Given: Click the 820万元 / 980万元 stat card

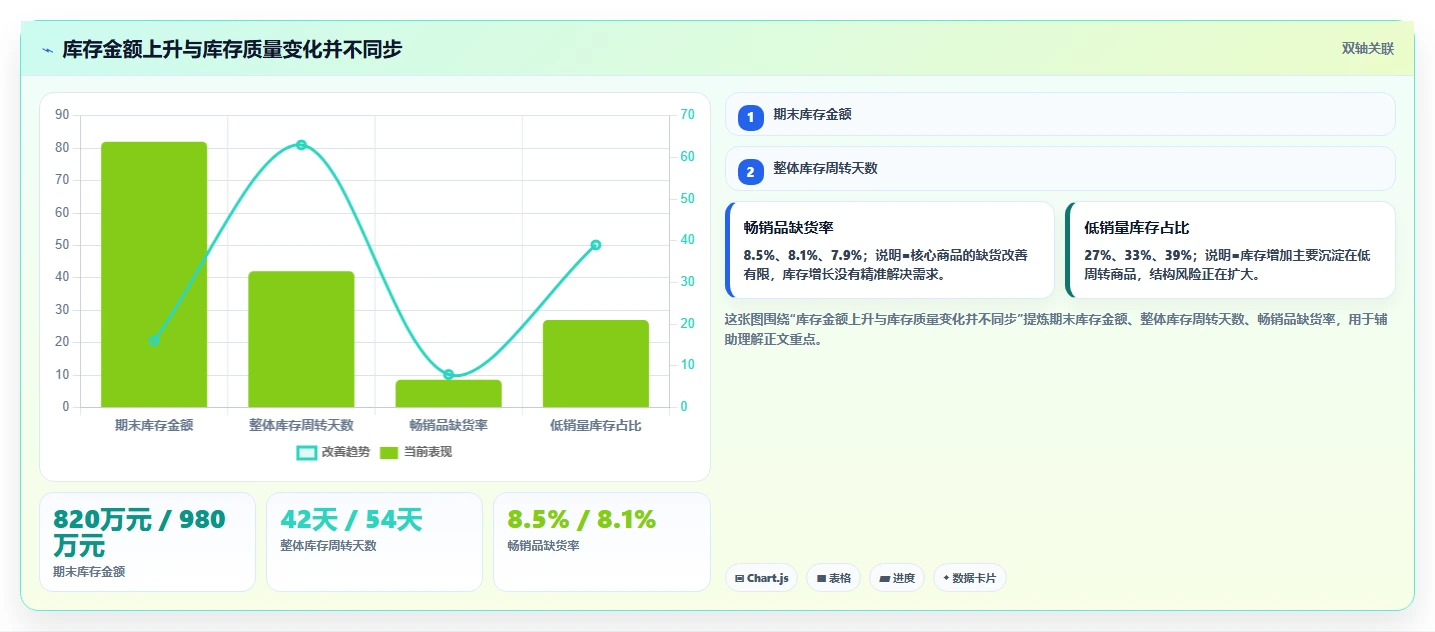Looking at the screenshot, I should [x=147, y=542].
